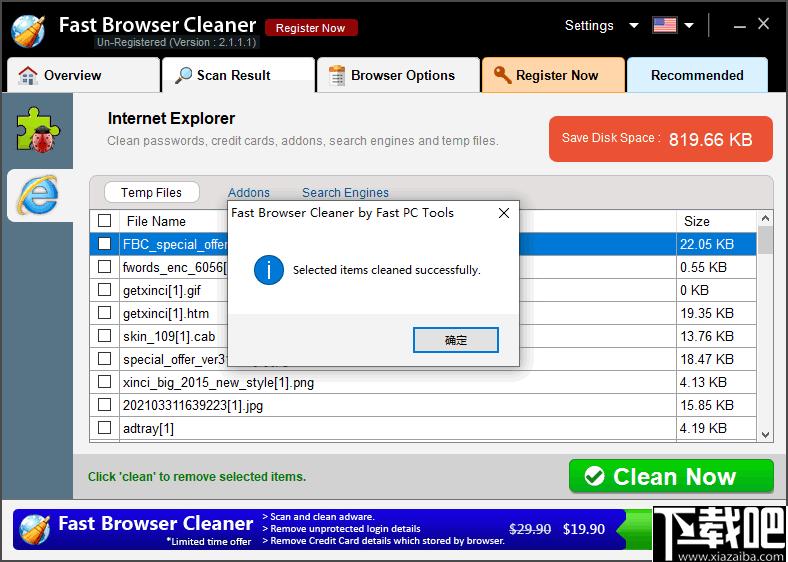Close the cleaned successfully dialog
The width and height of the screenshot is (788, 562).
click(x=504, y=213)
